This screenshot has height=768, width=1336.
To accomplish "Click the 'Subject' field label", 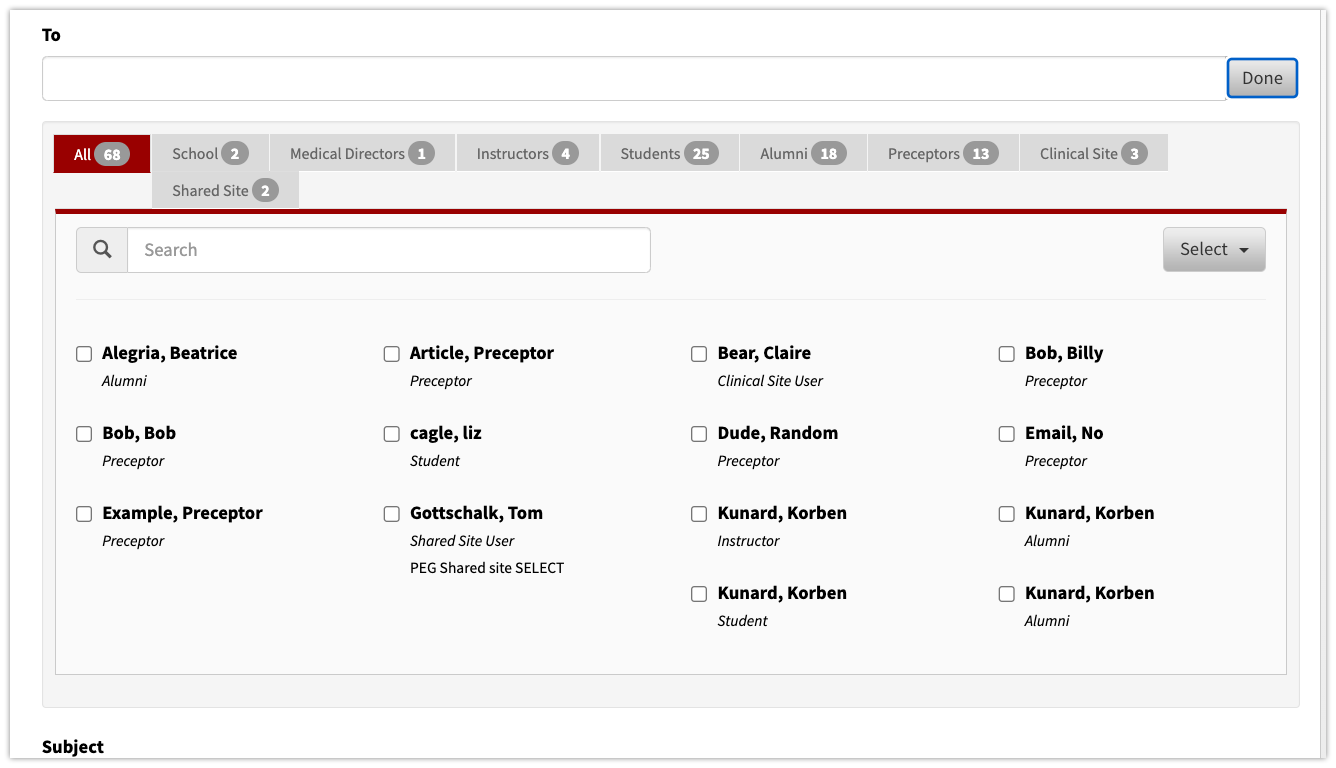I will pyautogui.click(x=73, y=747).
